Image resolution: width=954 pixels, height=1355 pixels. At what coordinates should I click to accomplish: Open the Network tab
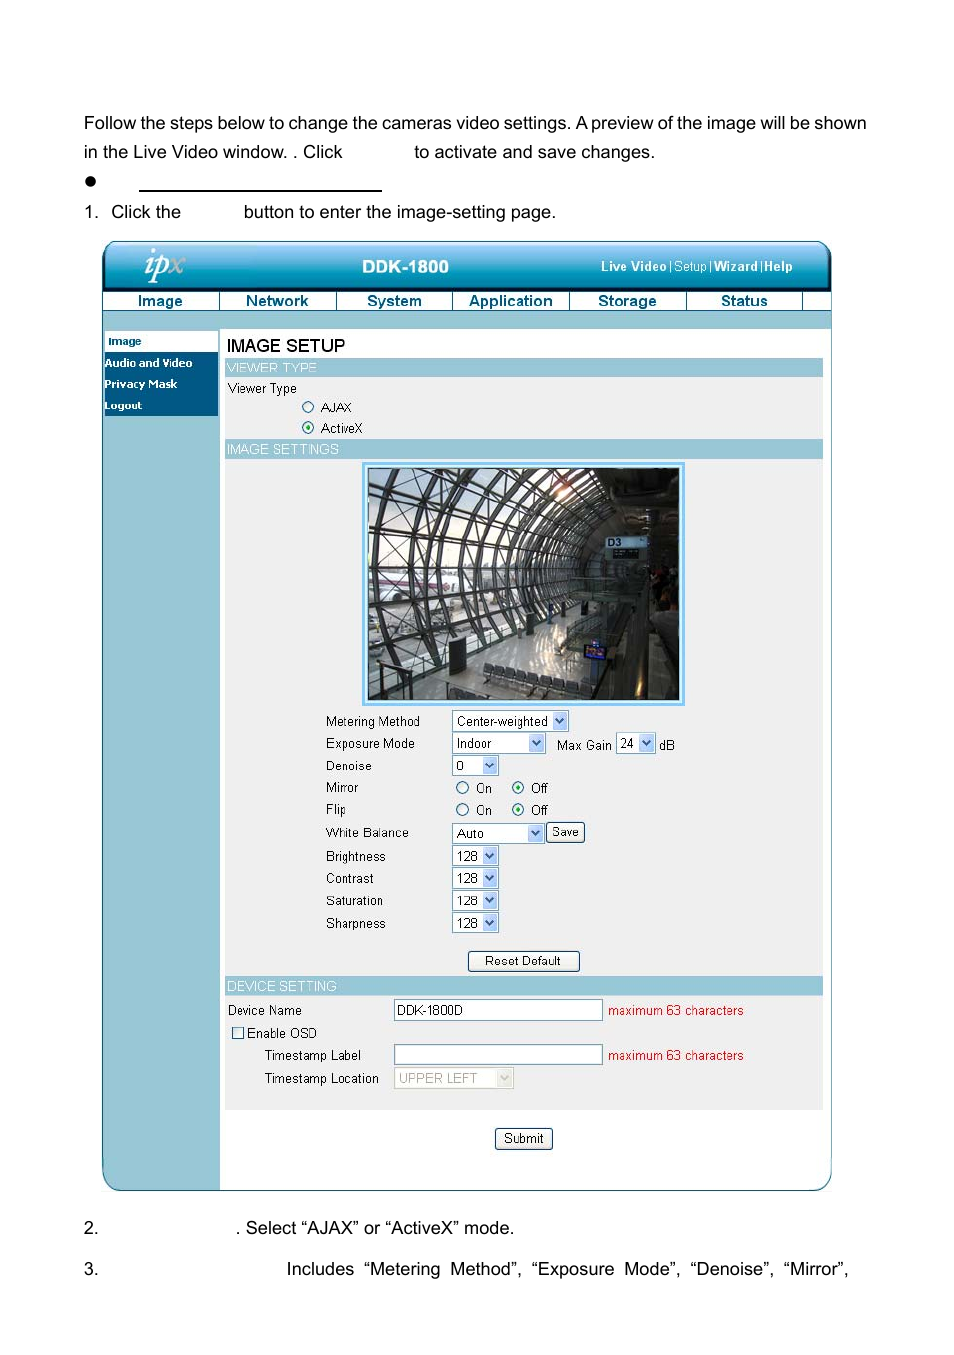(x=277, y=301)
